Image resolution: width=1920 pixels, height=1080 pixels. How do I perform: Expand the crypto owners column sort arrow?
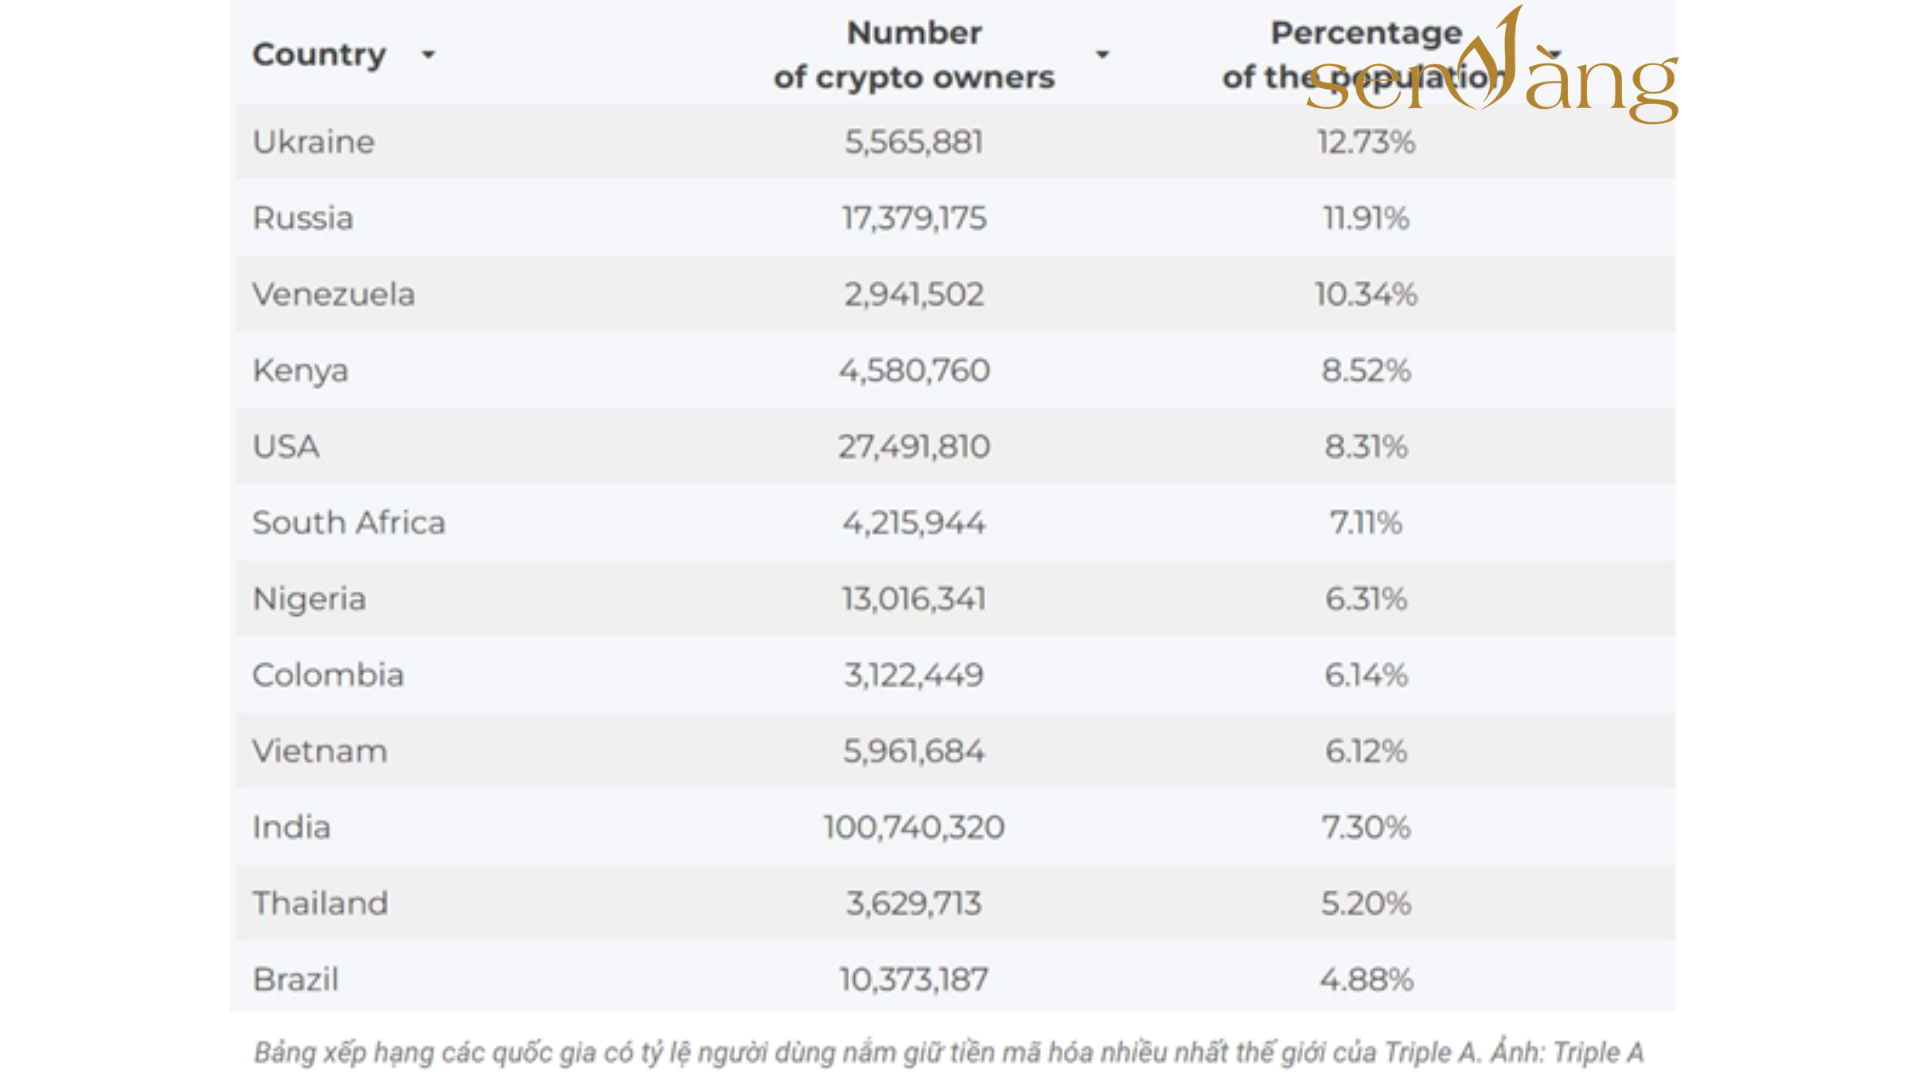click(1102, 55)
